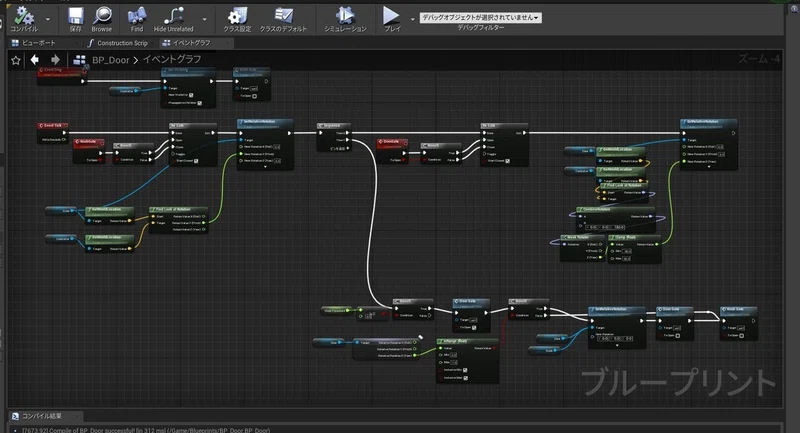
Task: Toggle Propagate to Children checkbox
Action: point(199,103)
